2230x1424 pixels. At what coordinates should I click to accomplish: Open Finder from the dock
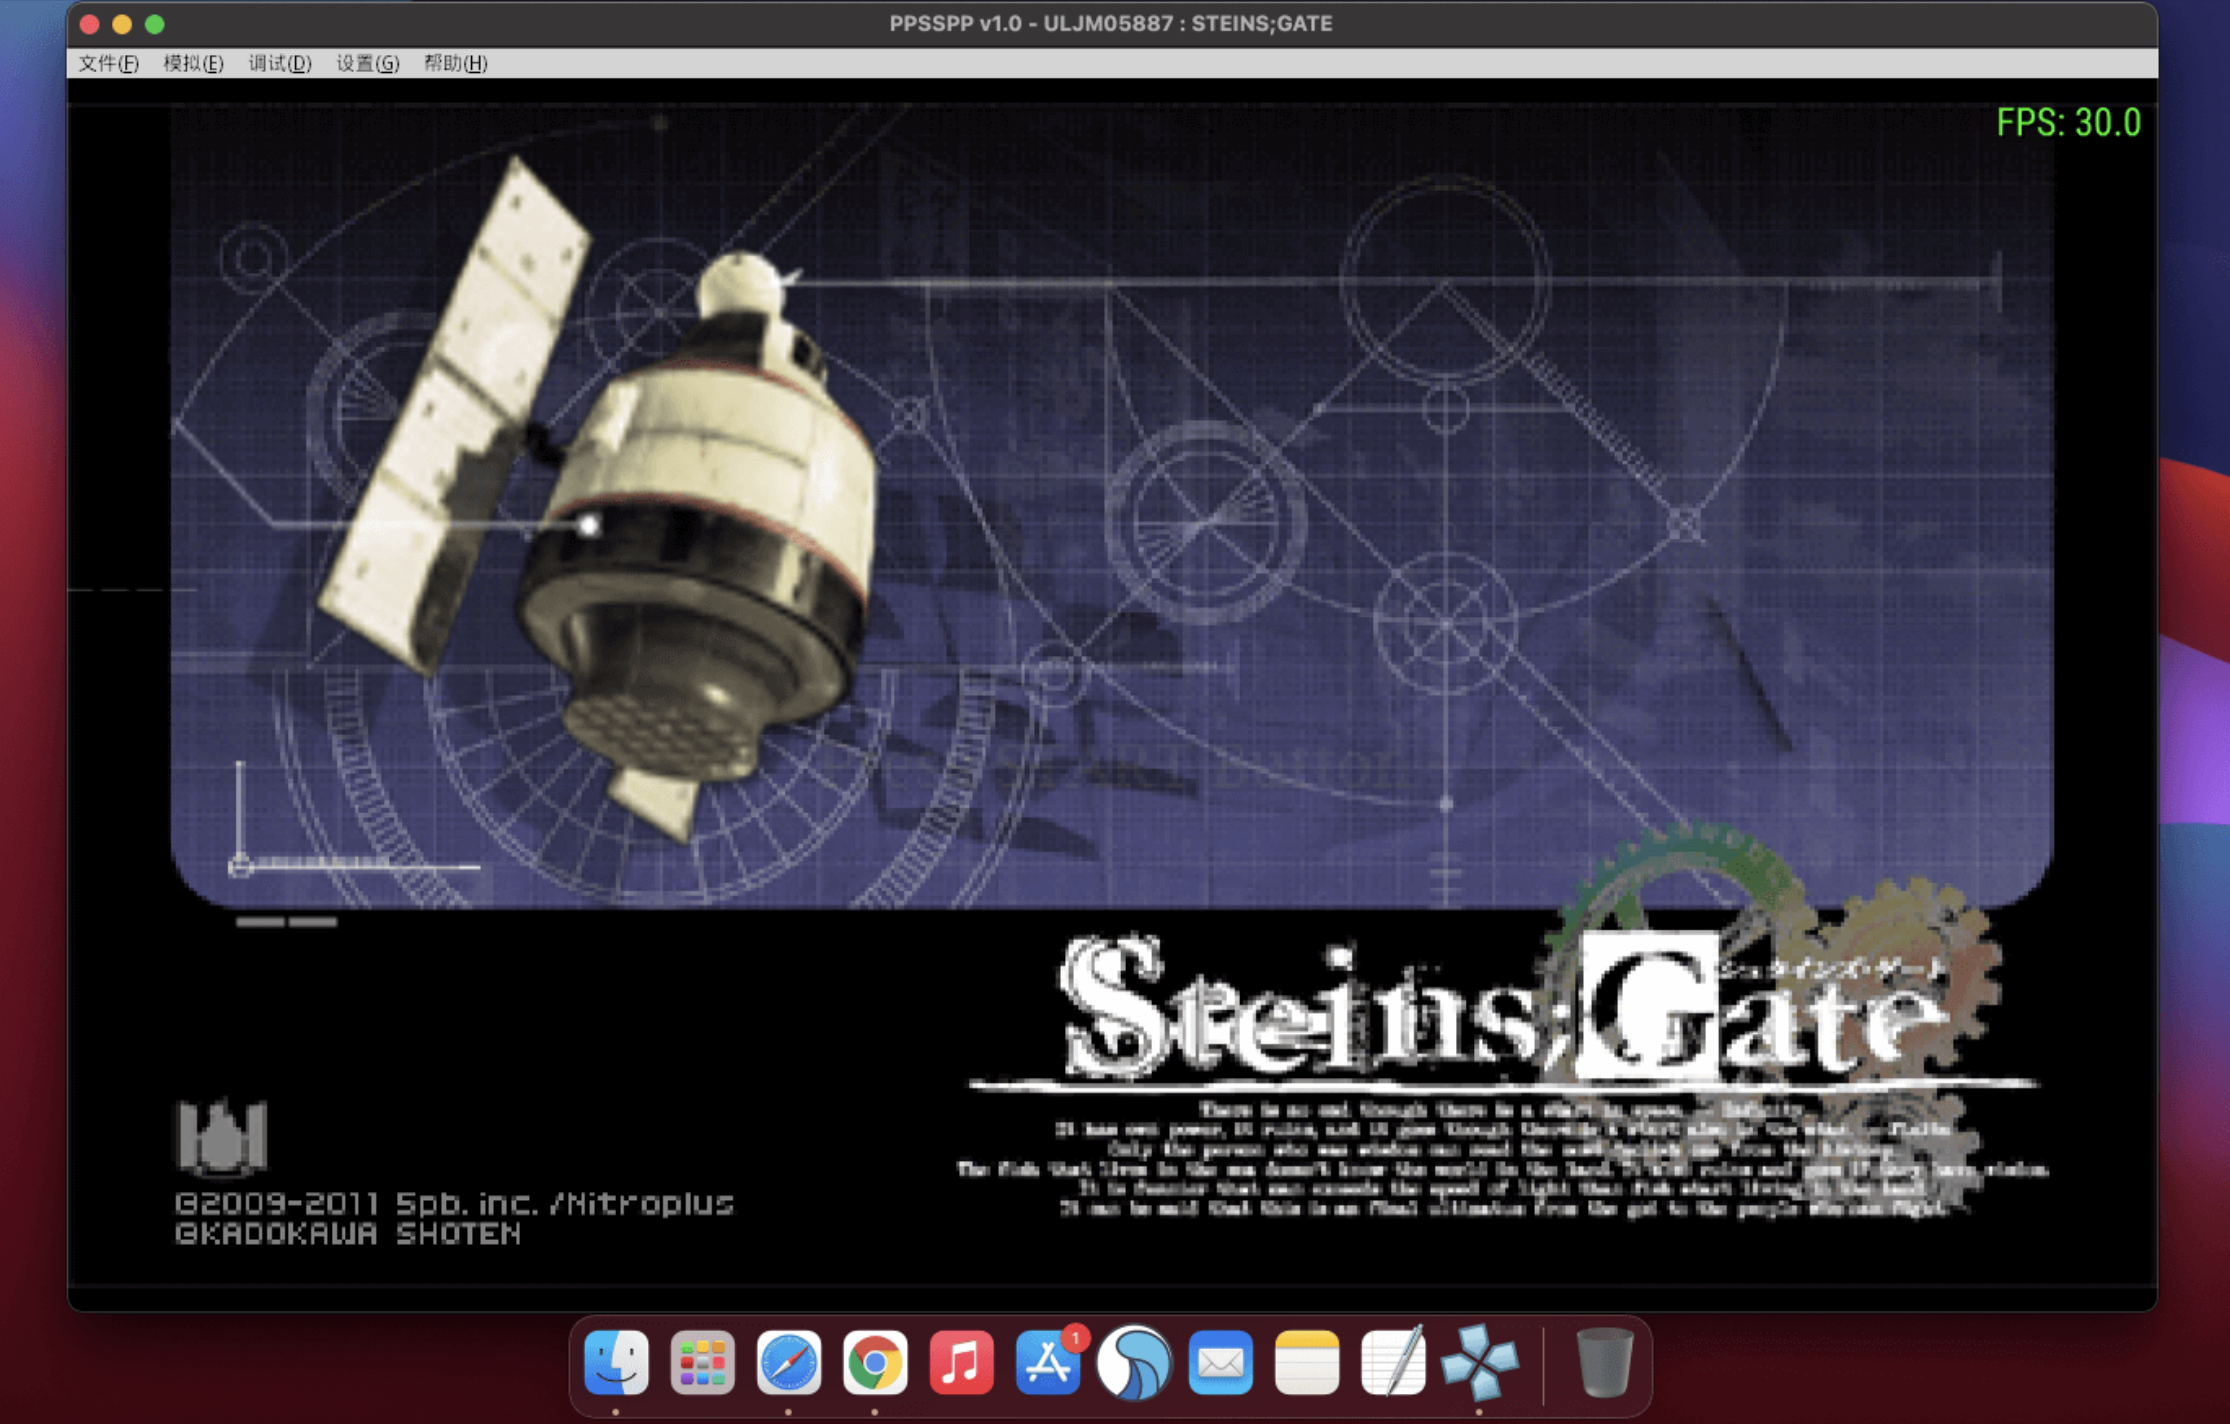coord(616,1362)
